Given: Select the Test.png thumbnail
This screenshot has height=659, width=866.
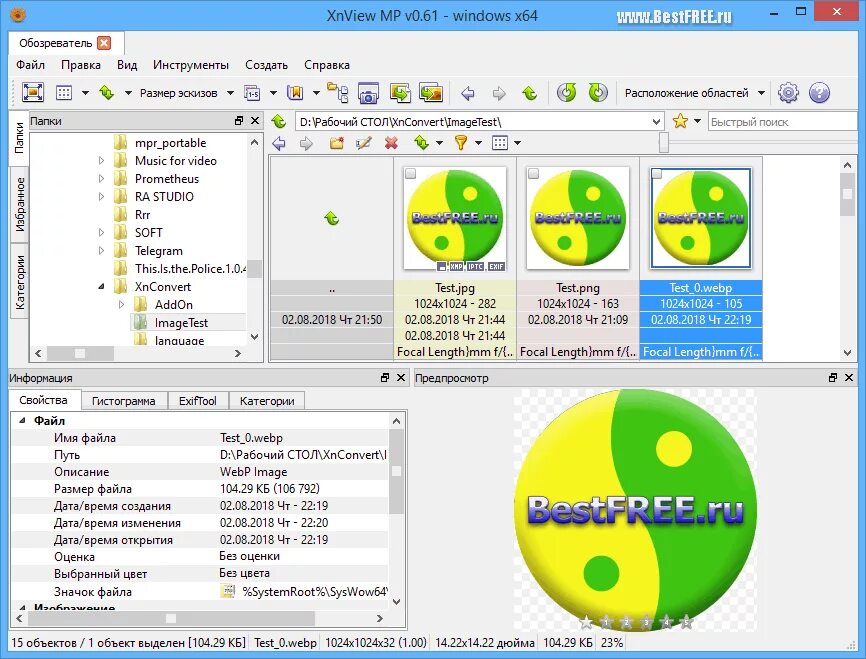Looking at the screenshot, I should tap(578, 218).
